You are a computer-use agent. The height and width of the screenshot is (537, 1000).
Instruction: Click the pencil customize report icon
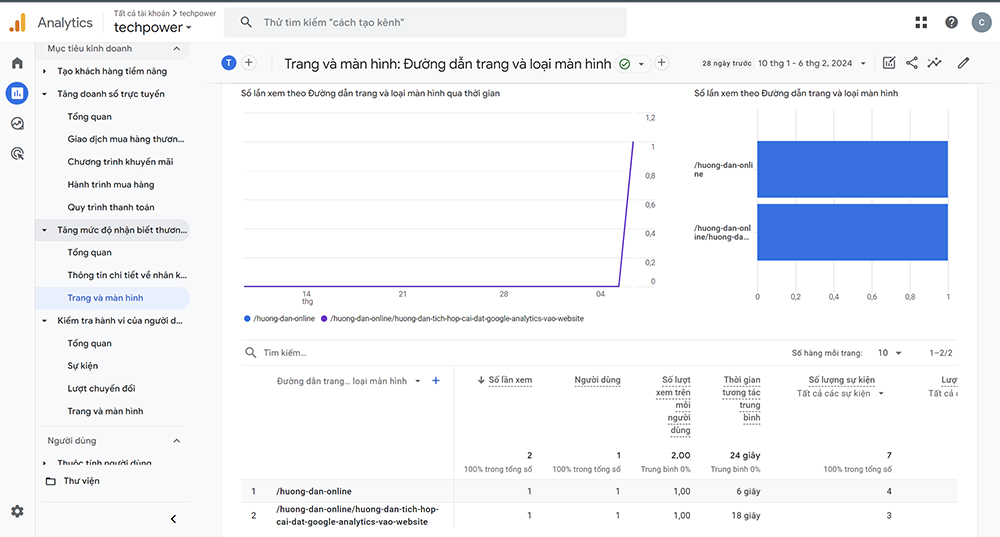point(963,63)
